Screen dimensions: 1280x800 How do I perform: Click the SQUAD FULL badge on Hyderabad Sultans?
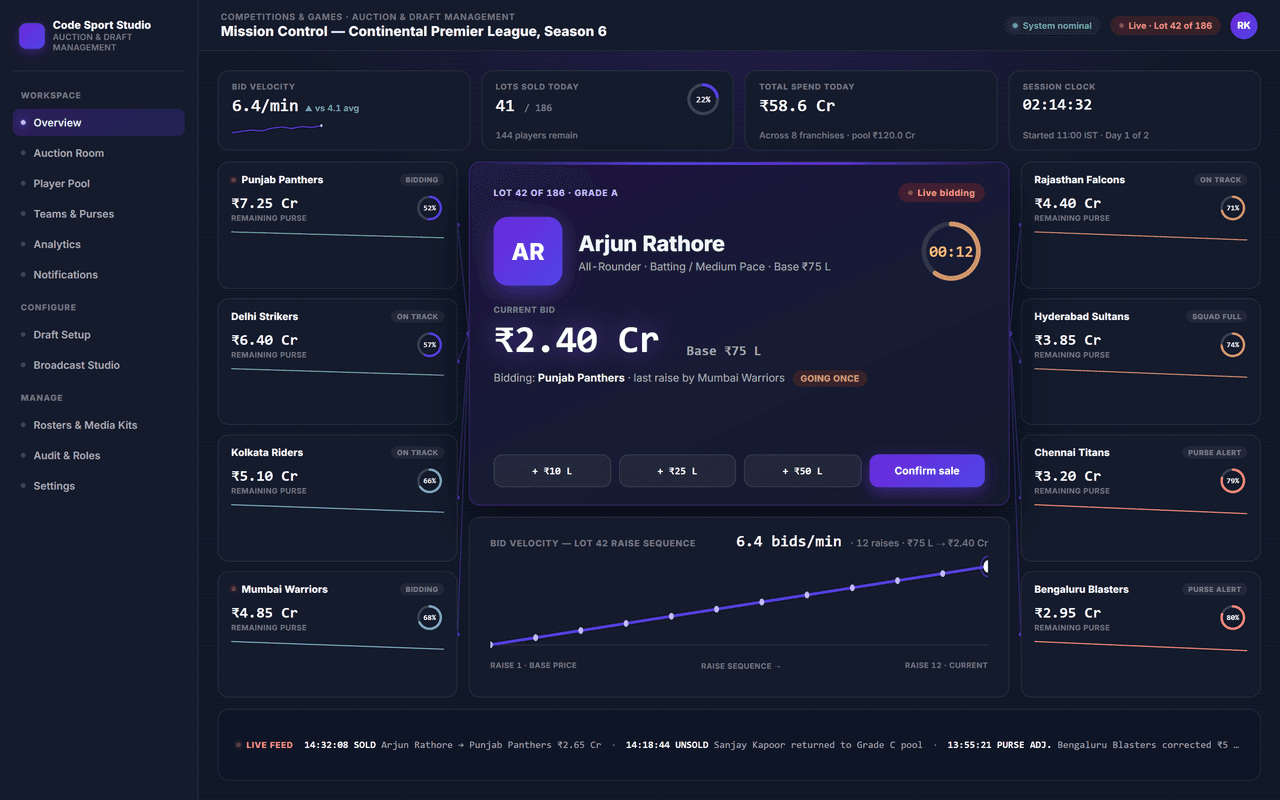pos(1216,317)
